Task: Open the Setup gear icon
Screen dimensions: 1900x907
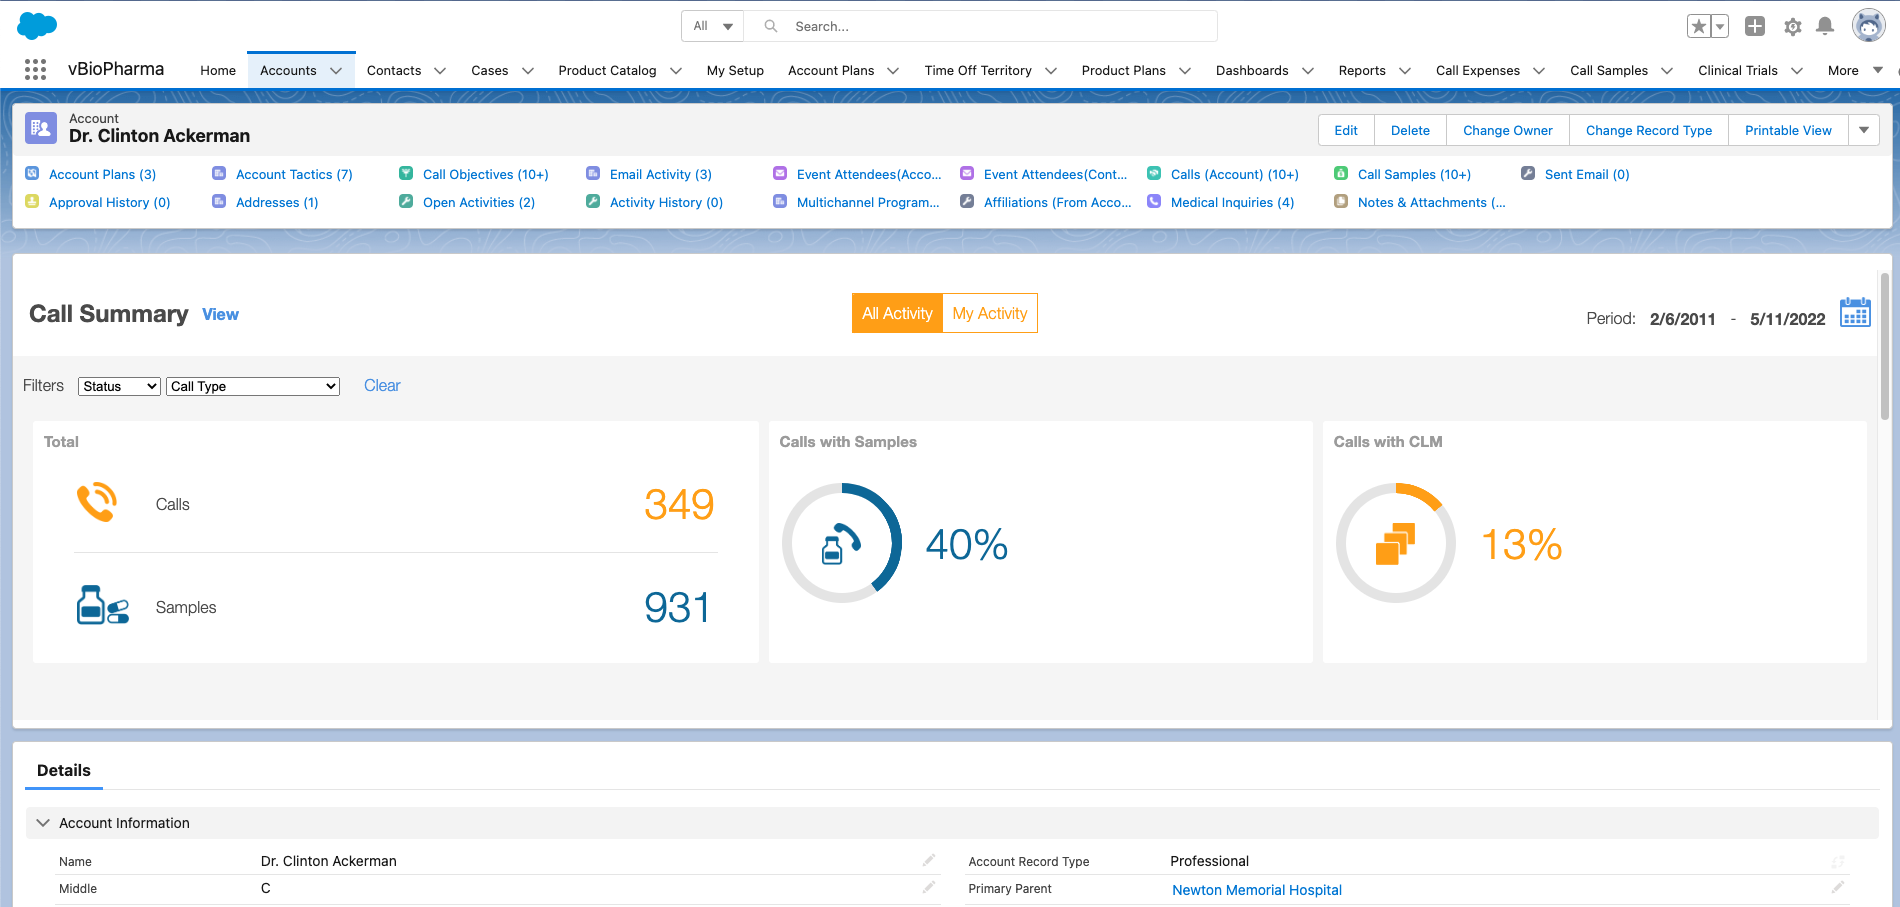Action: pos(1793,27)
